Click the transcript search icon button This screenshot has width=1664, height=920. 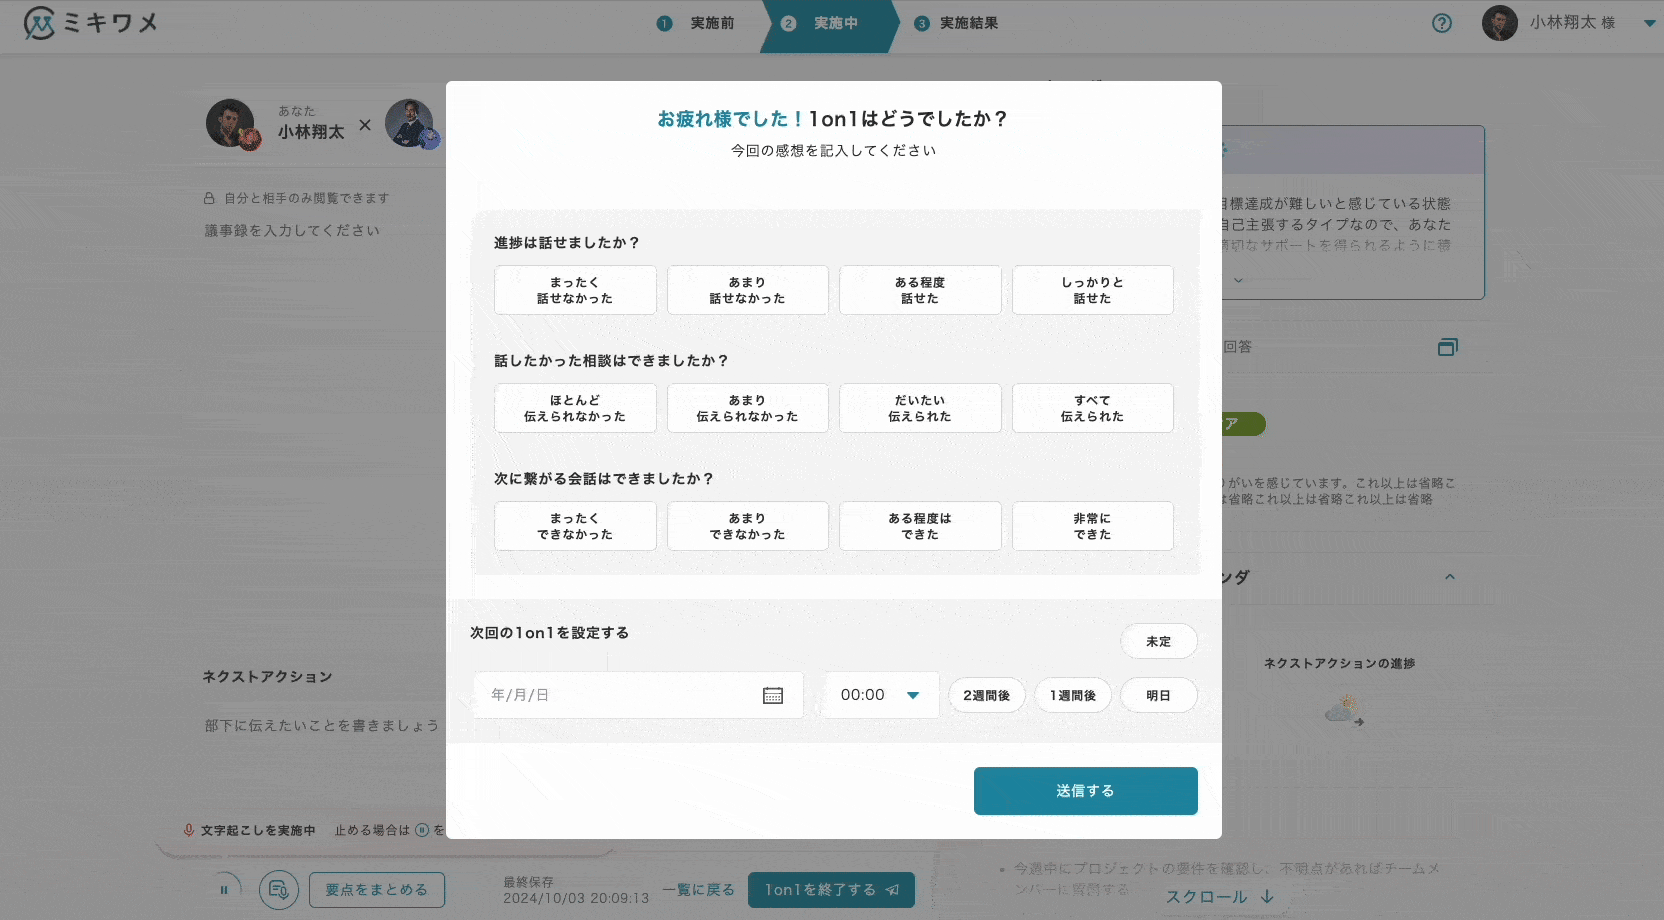(279, 889)
